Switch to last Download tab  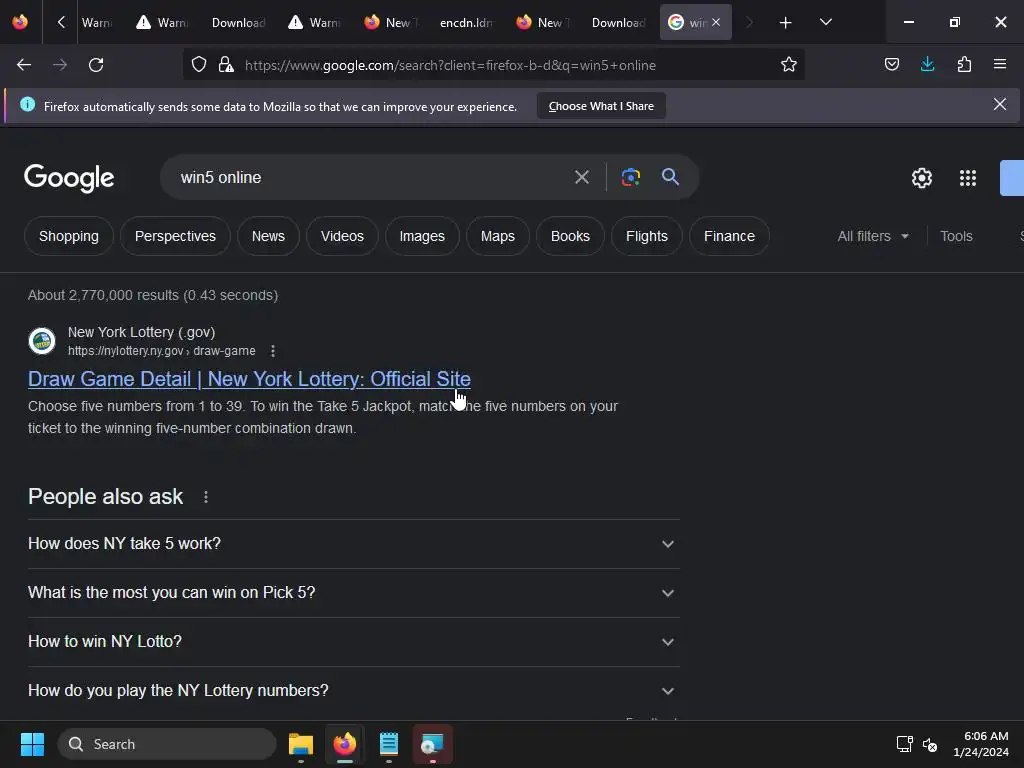(618, 23)
